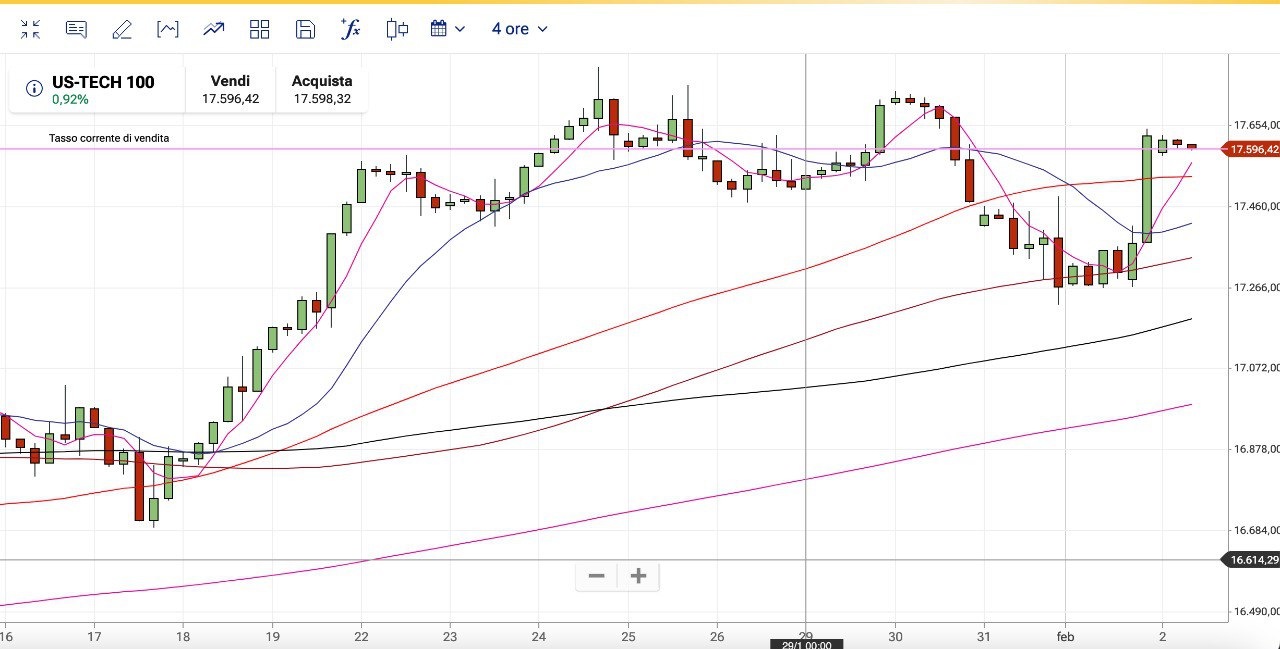Click the trend line arrow icon

(214, 29)
